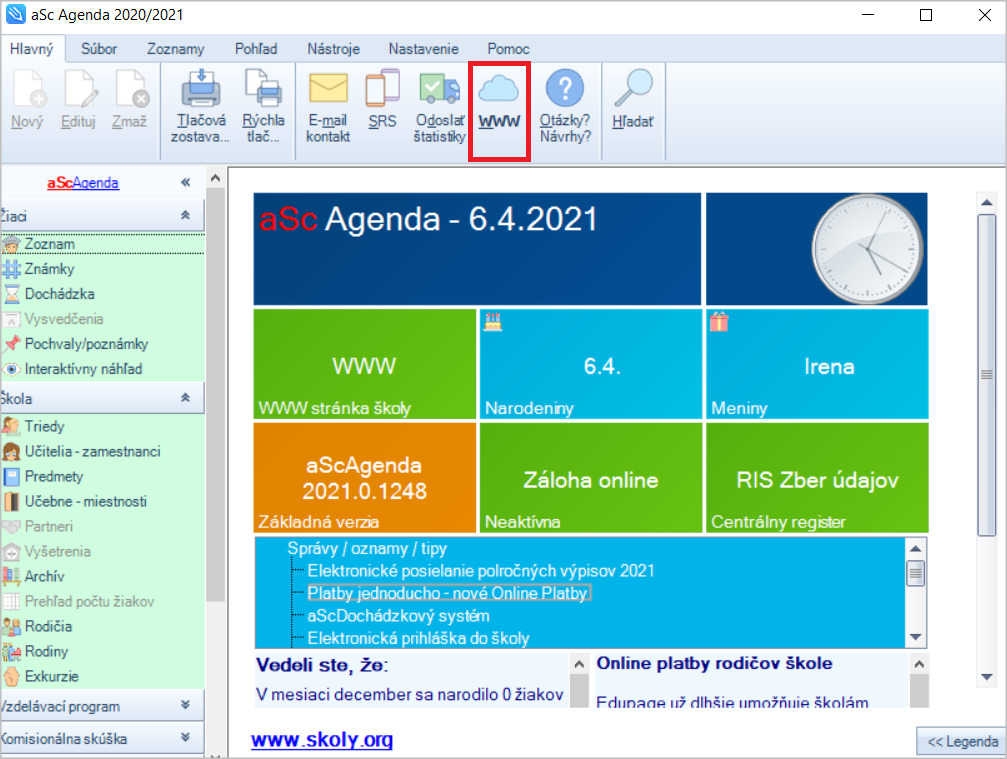Screen dimensions: 1007x759
Task: Open Učebne - miestnosti item
Action: (x=85, y=502)
